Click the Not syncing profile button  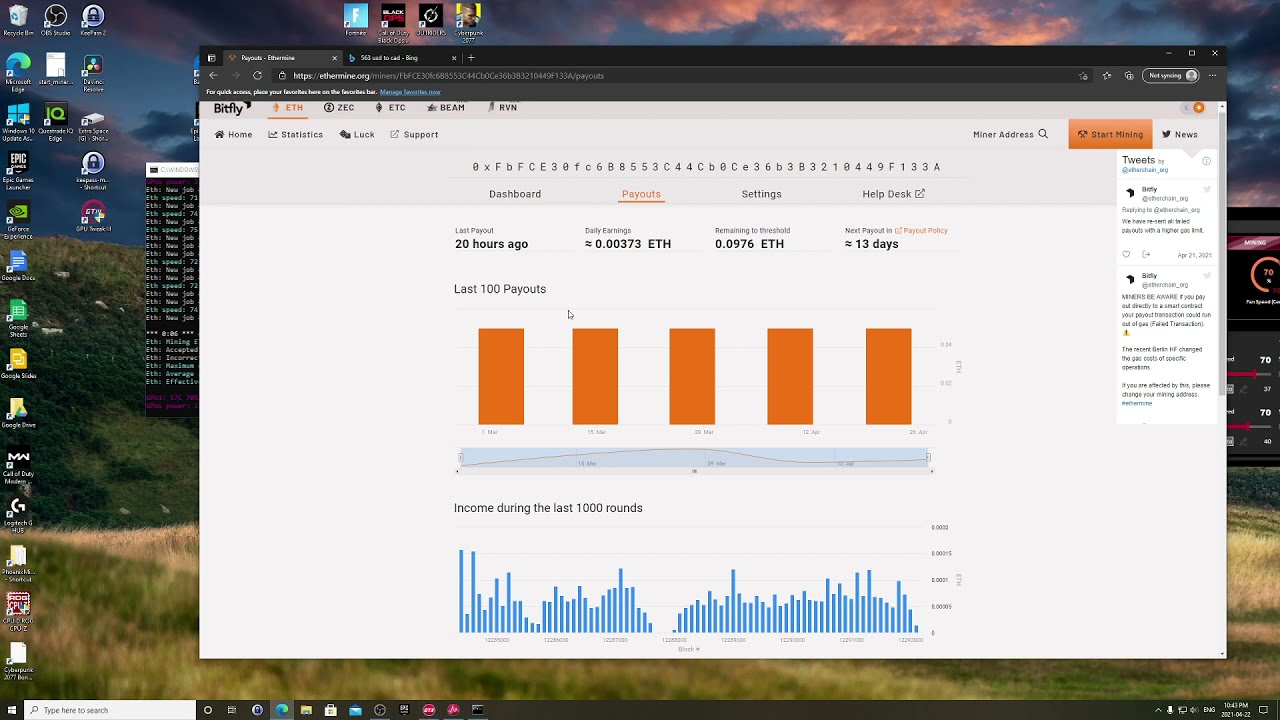pos(1172,76)
